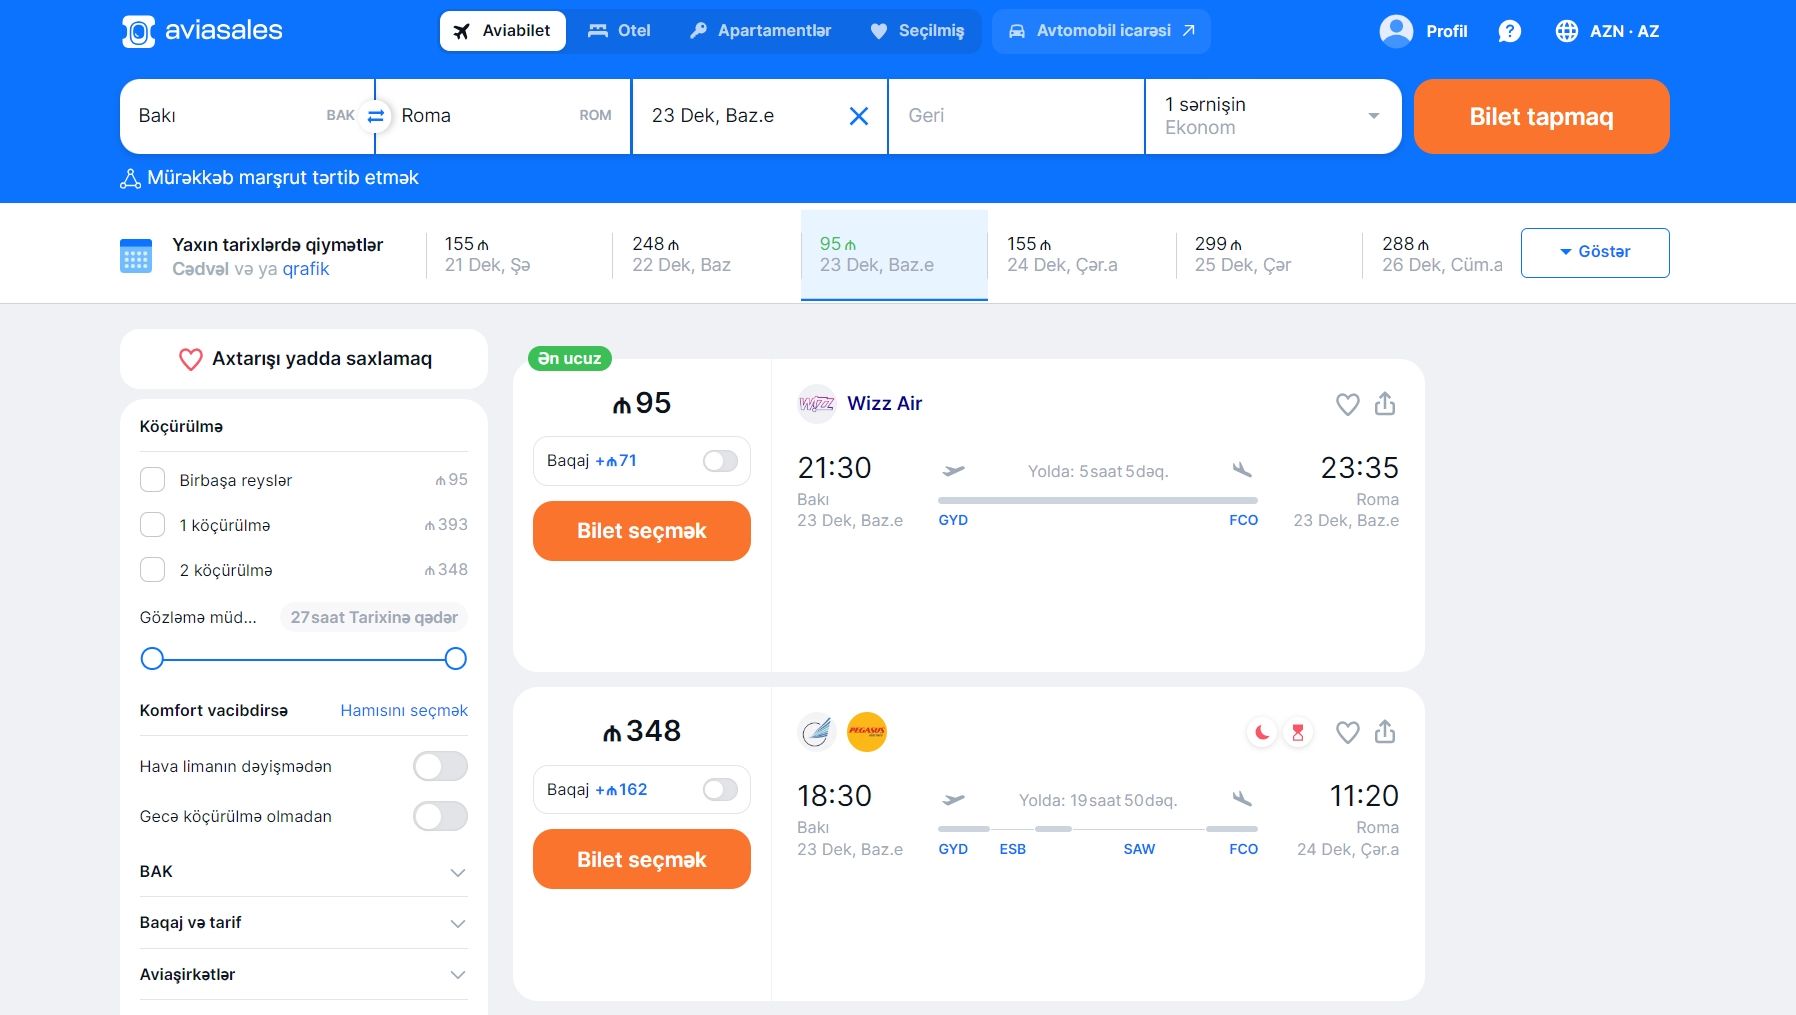Screen dimensions: 1796x1015
Task: Check the Birbaşa reyslər checkbox
Action: click(x=152, y=480)
